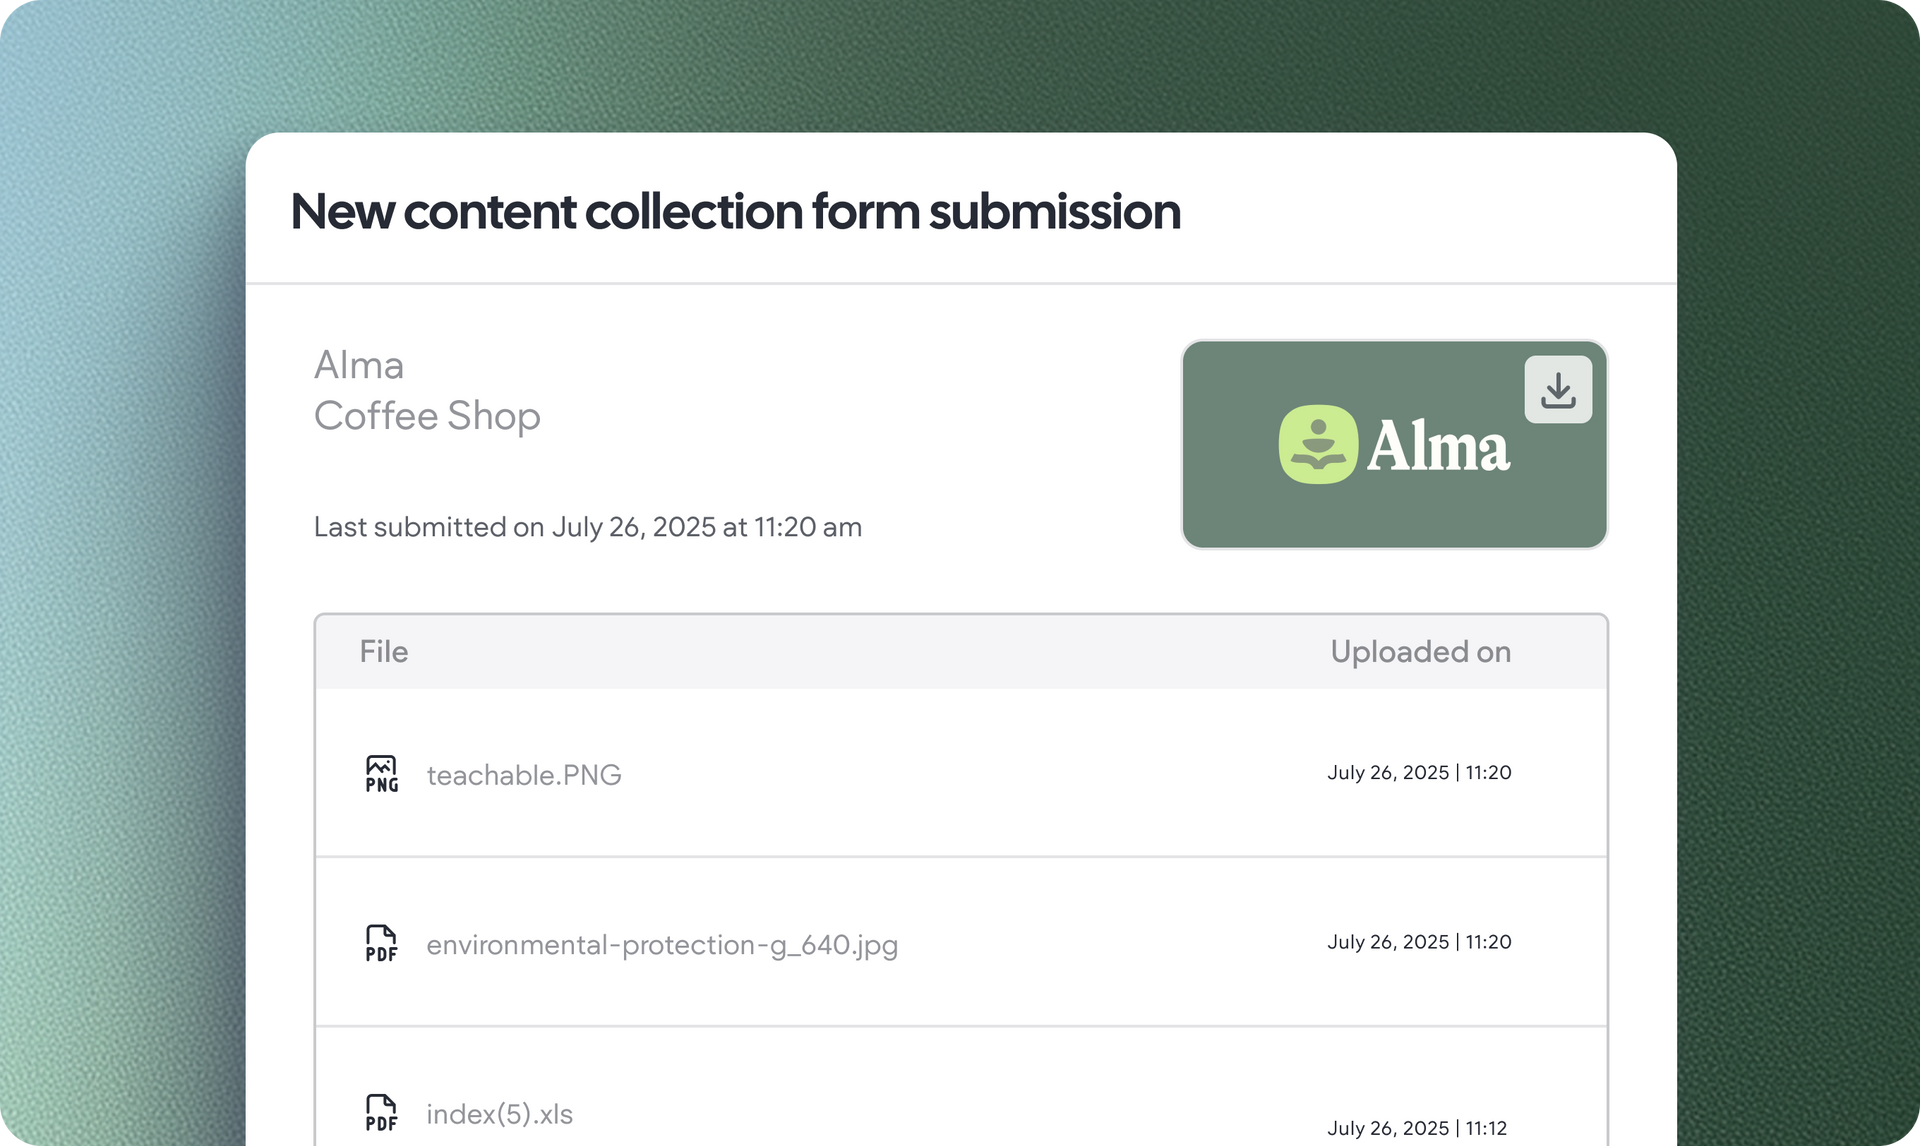Click the Alma wordmark in the logo preview
The width and height of the screenshot is (1920, 1146).
click(x=1438, y=446)
